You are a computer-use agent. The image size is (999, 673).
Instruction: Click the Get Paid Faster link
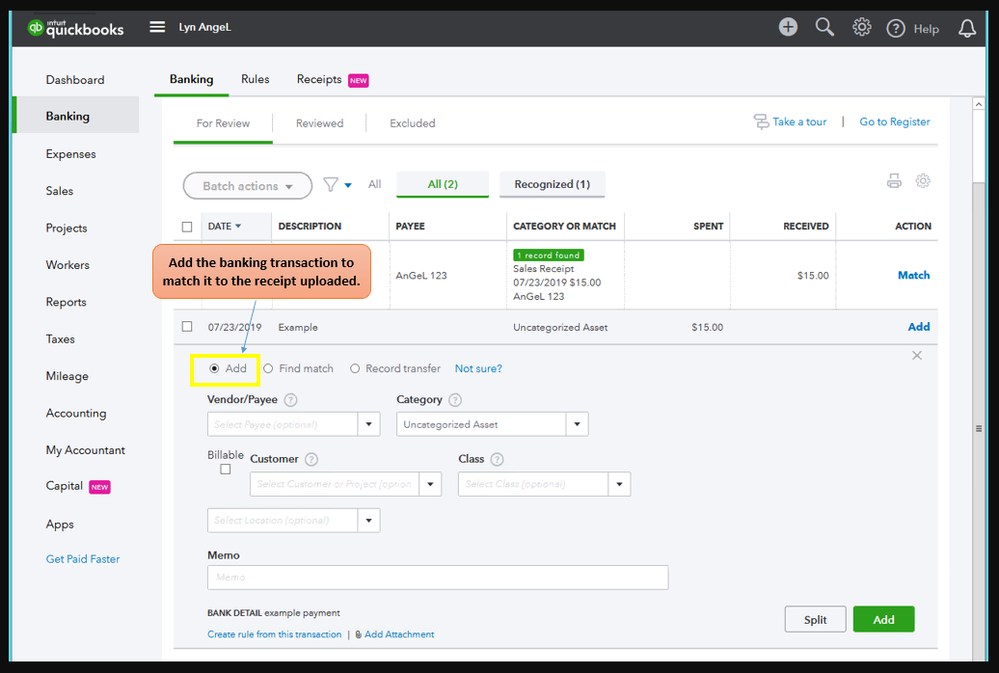point(83,559)
